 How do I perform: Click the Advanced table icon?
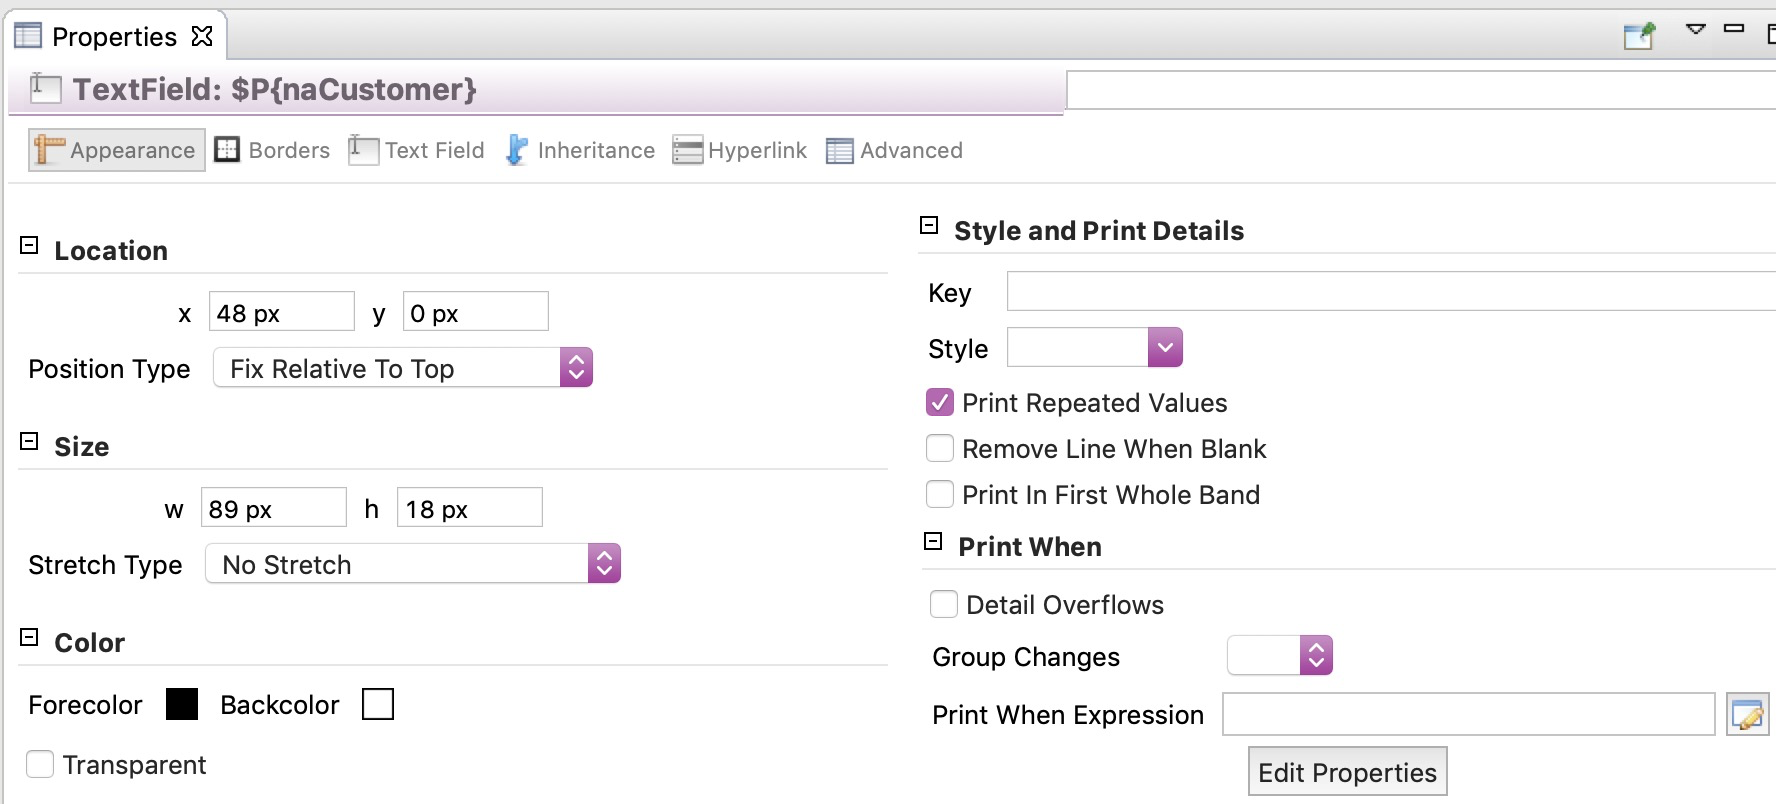(x=840, y=151)
